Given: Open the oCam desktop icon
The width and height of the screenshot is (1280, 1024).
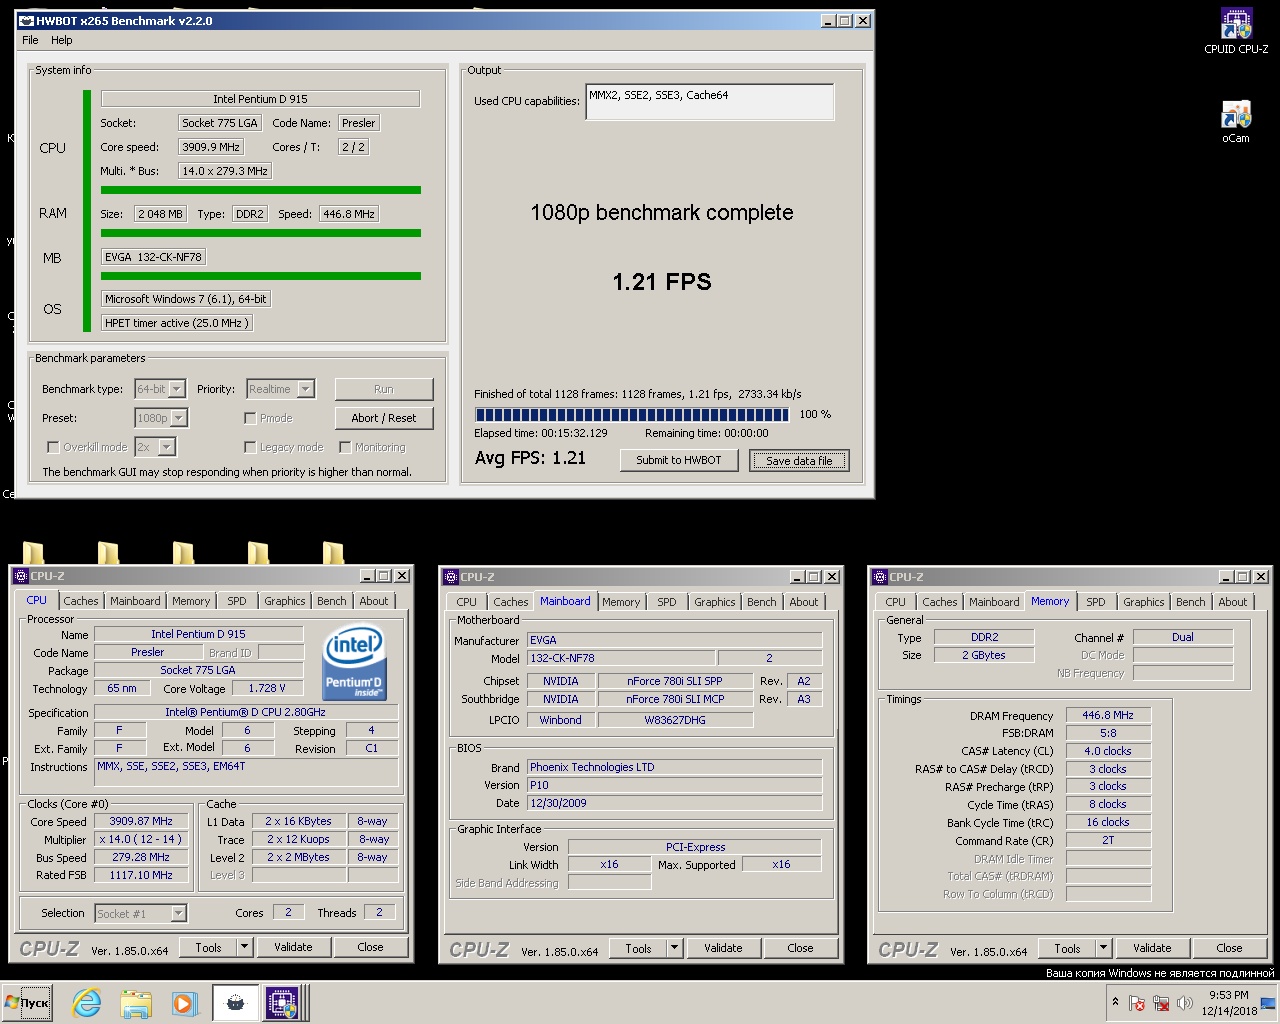Looking at the screenshot, I should [x=1236, y=122].
